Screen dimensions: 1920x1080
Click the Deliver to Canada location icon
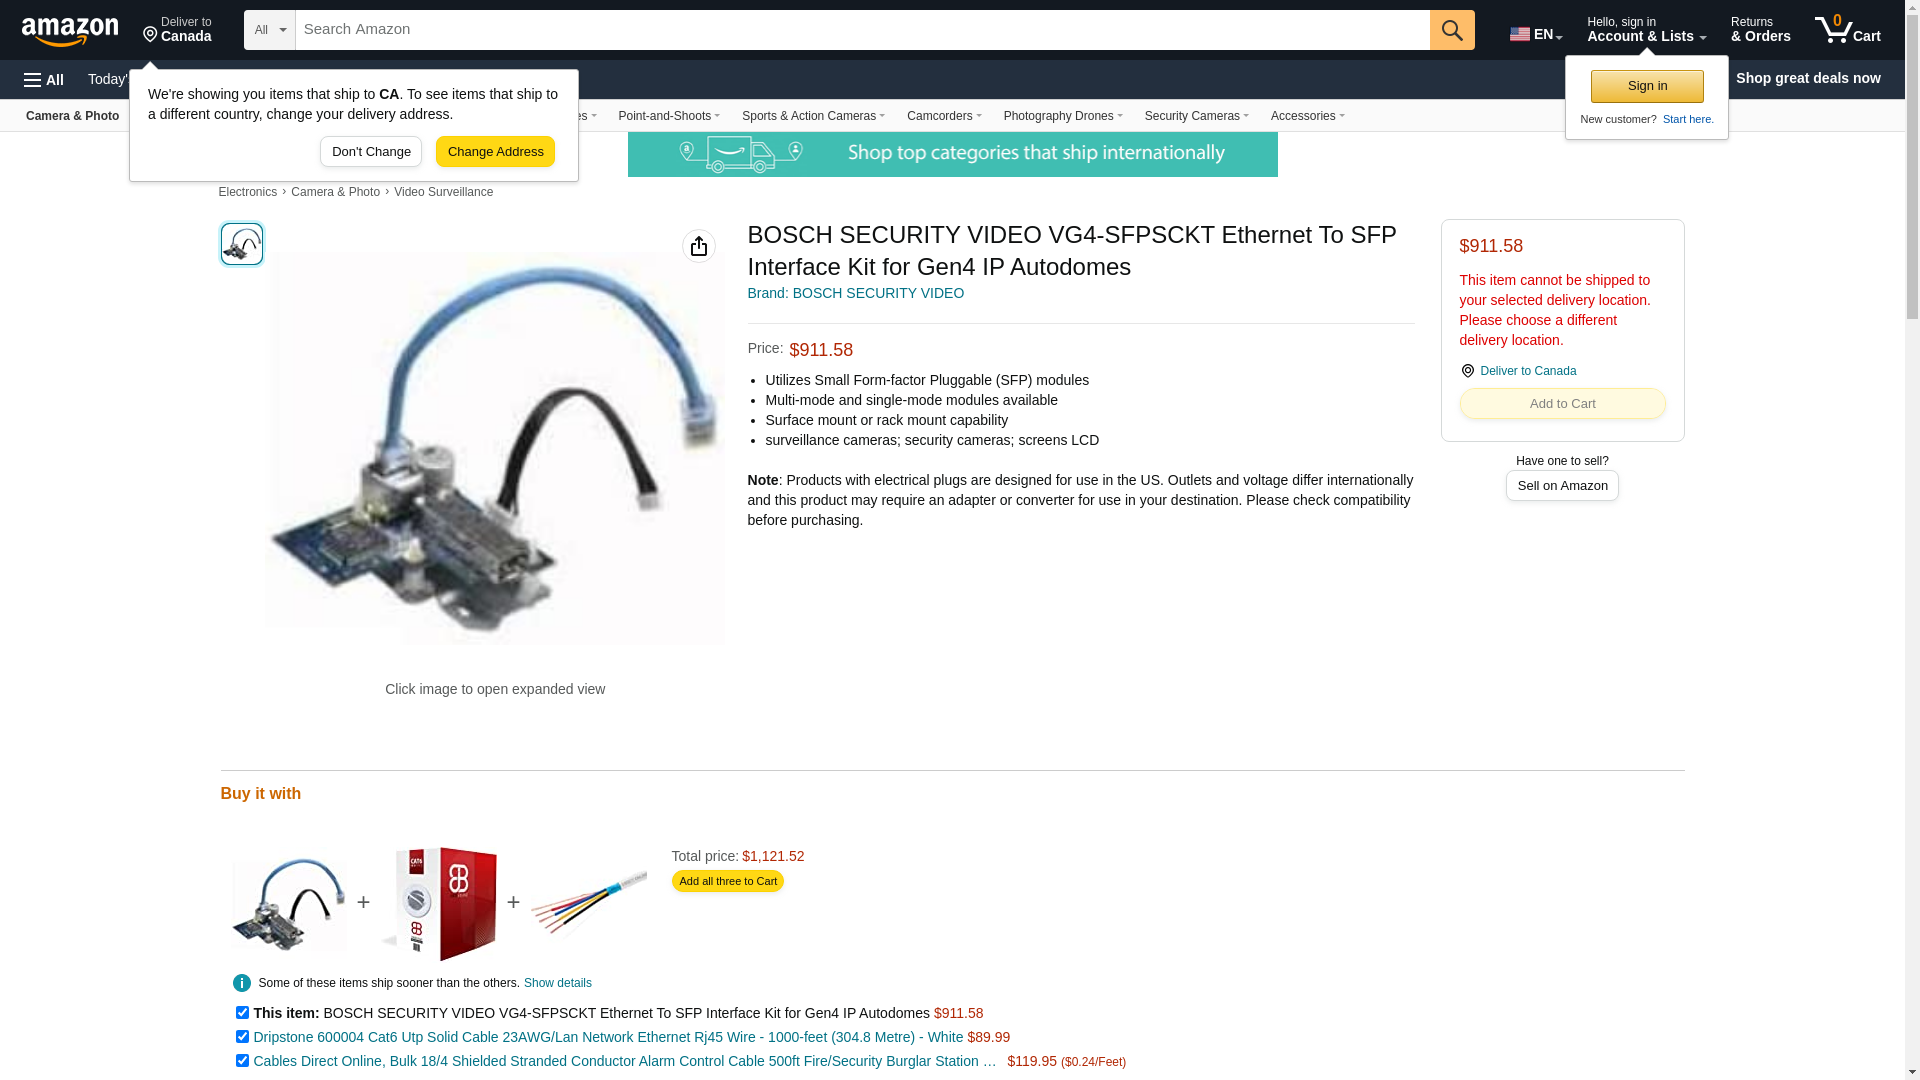(1467, 371)
